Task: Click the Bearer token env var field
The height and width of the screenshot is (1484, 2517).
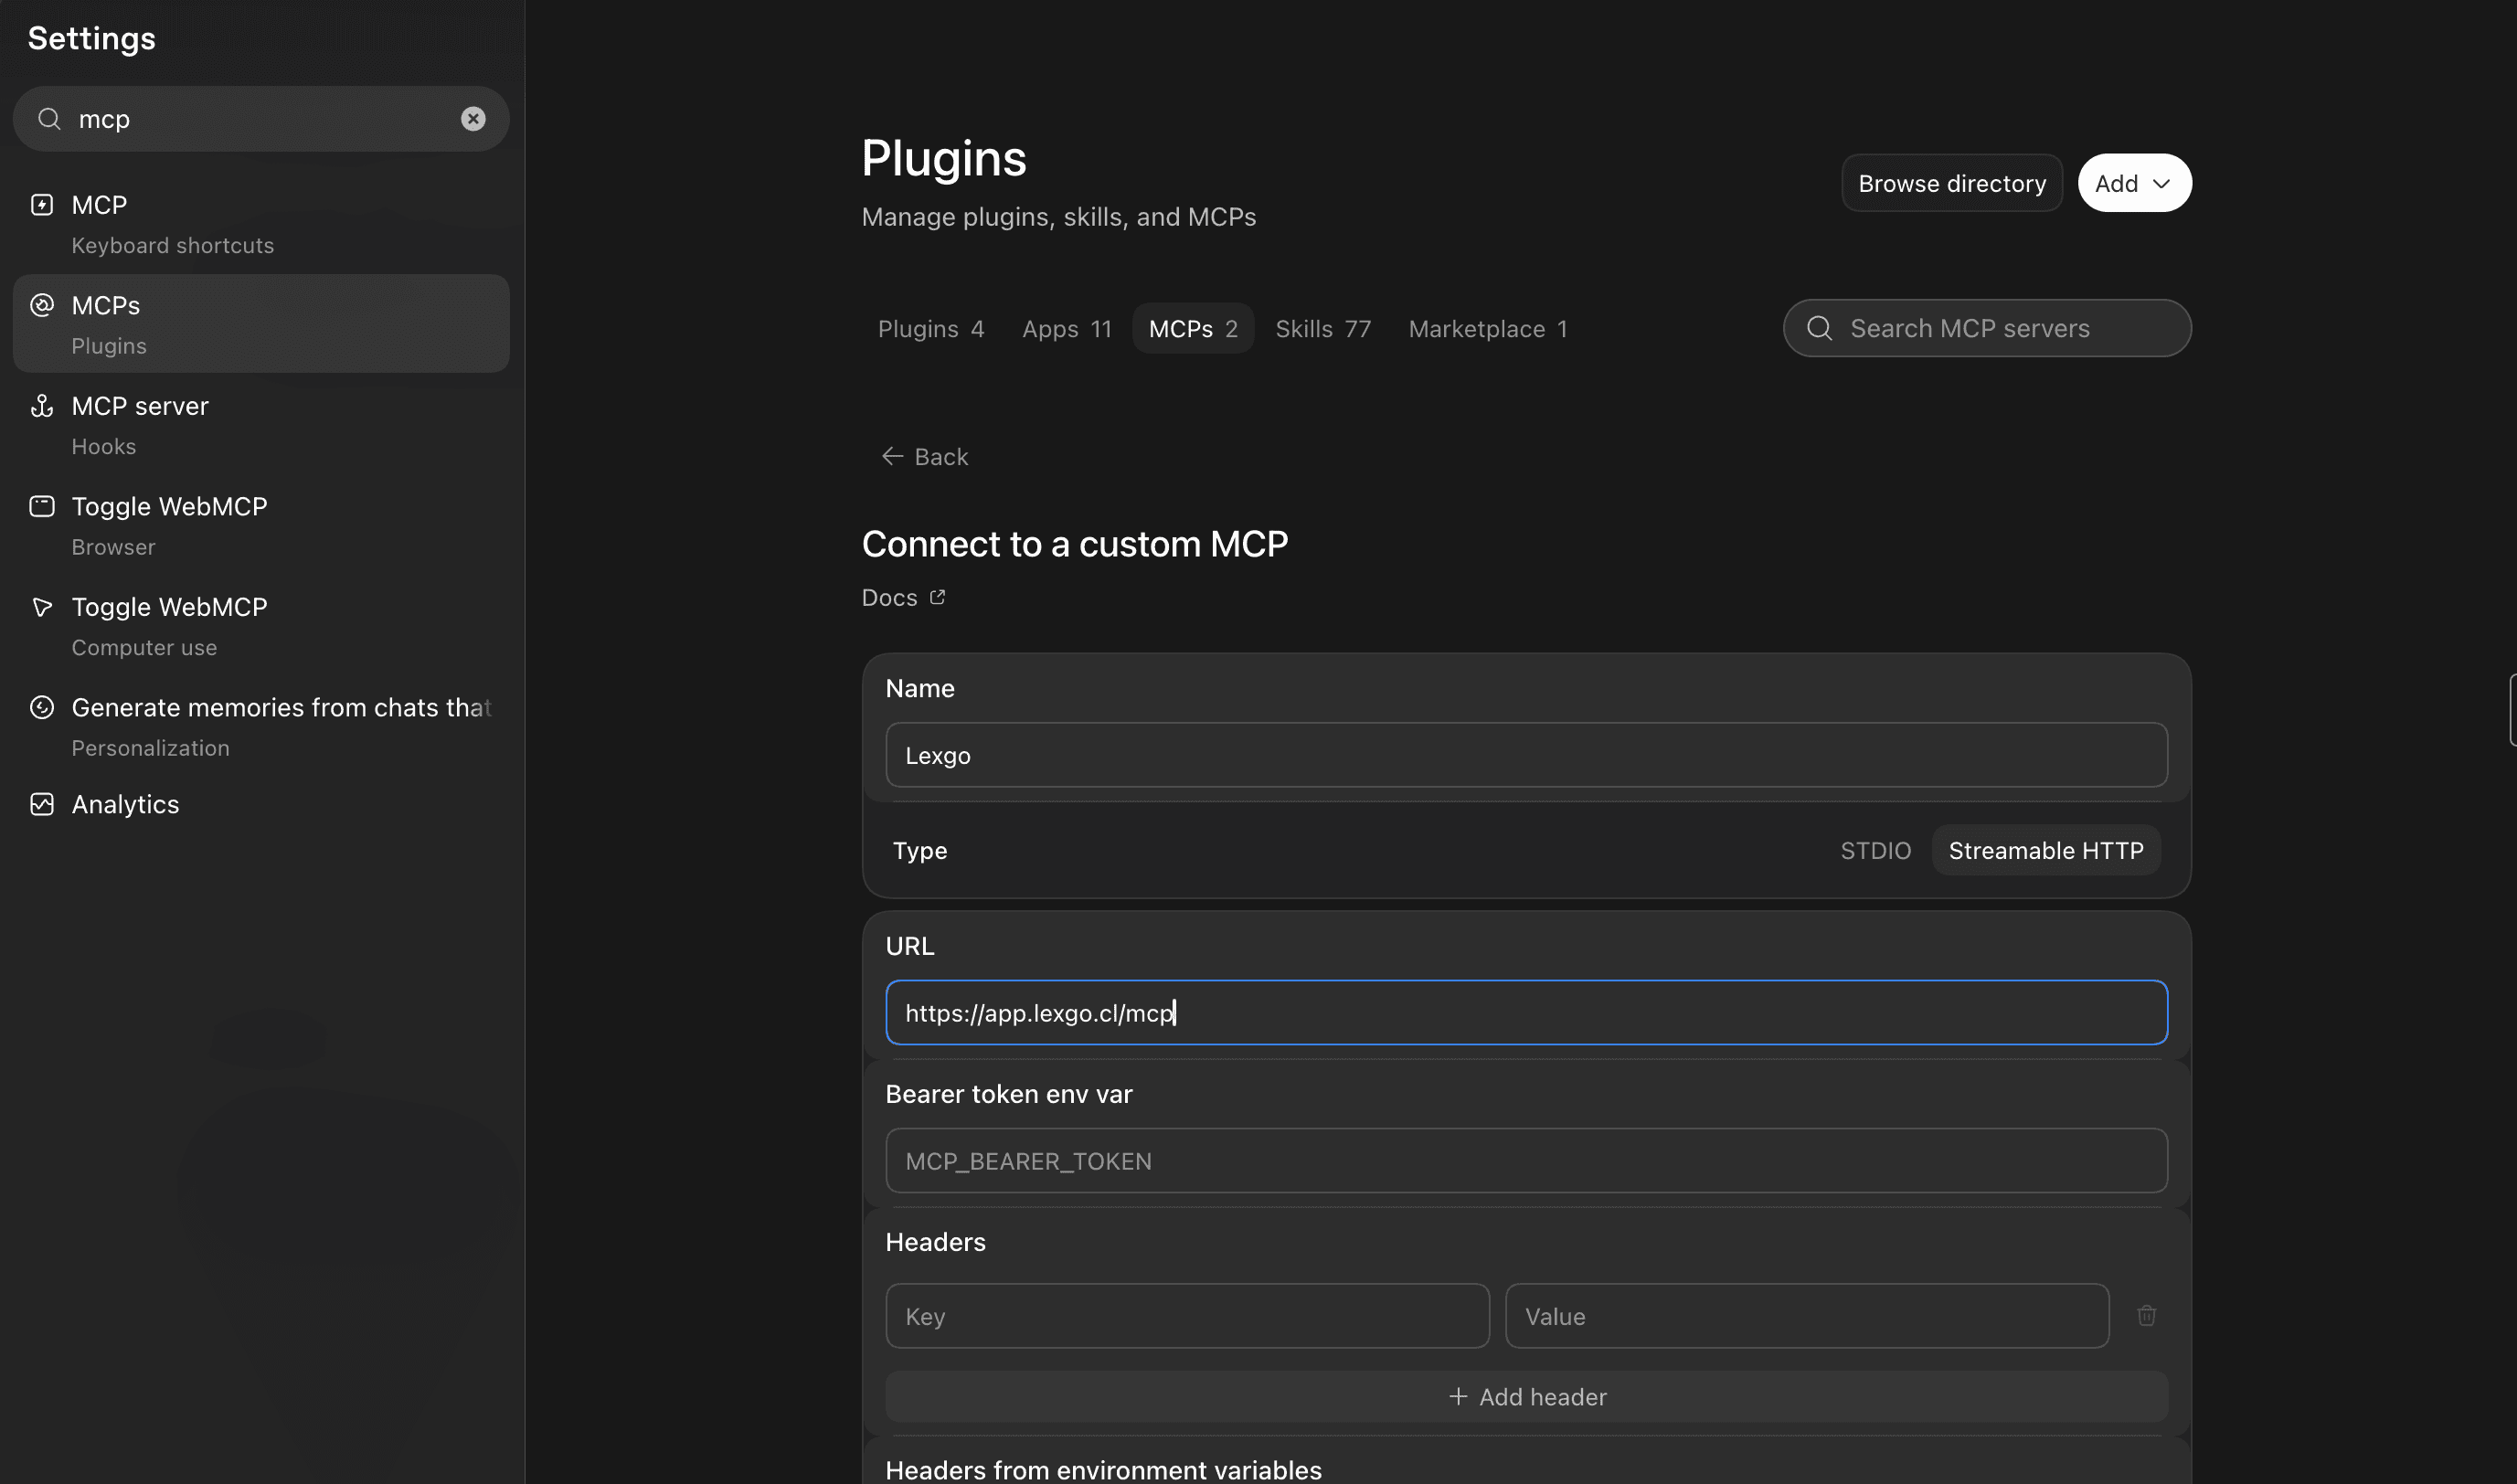Action: pyautogui.click(x=1527, y=1160)
